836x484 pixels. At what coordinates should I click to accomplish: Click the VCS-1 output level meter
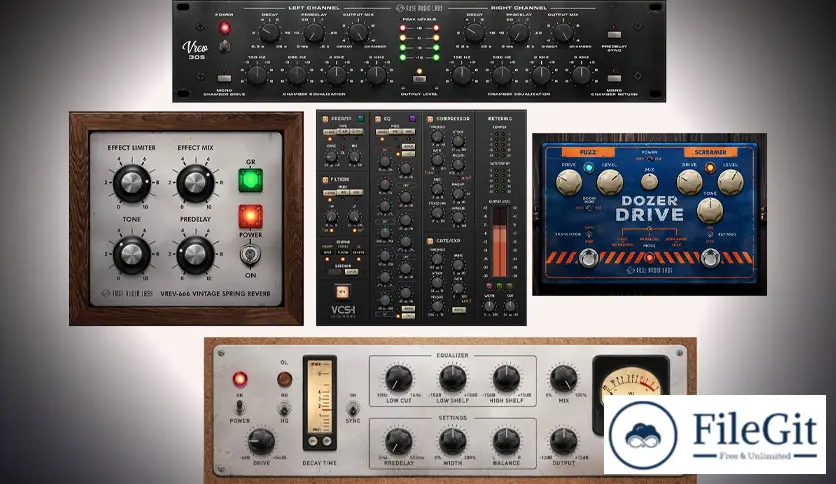500,242
